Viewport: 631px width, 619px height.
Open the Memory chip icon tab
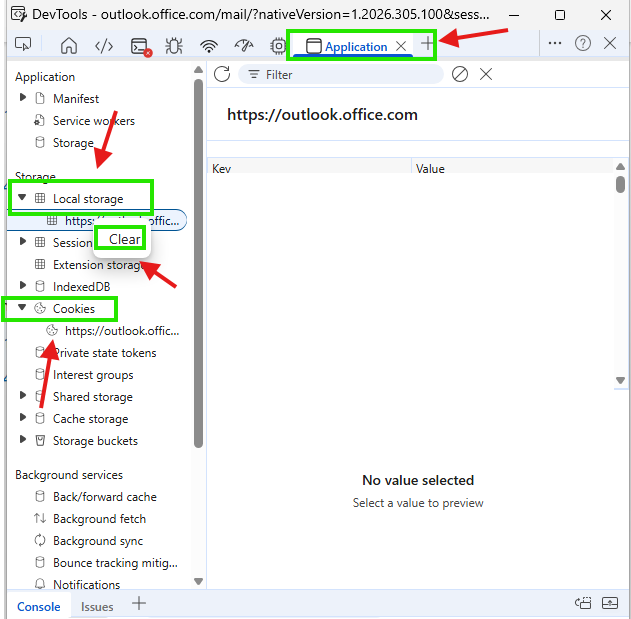(278, 46)
